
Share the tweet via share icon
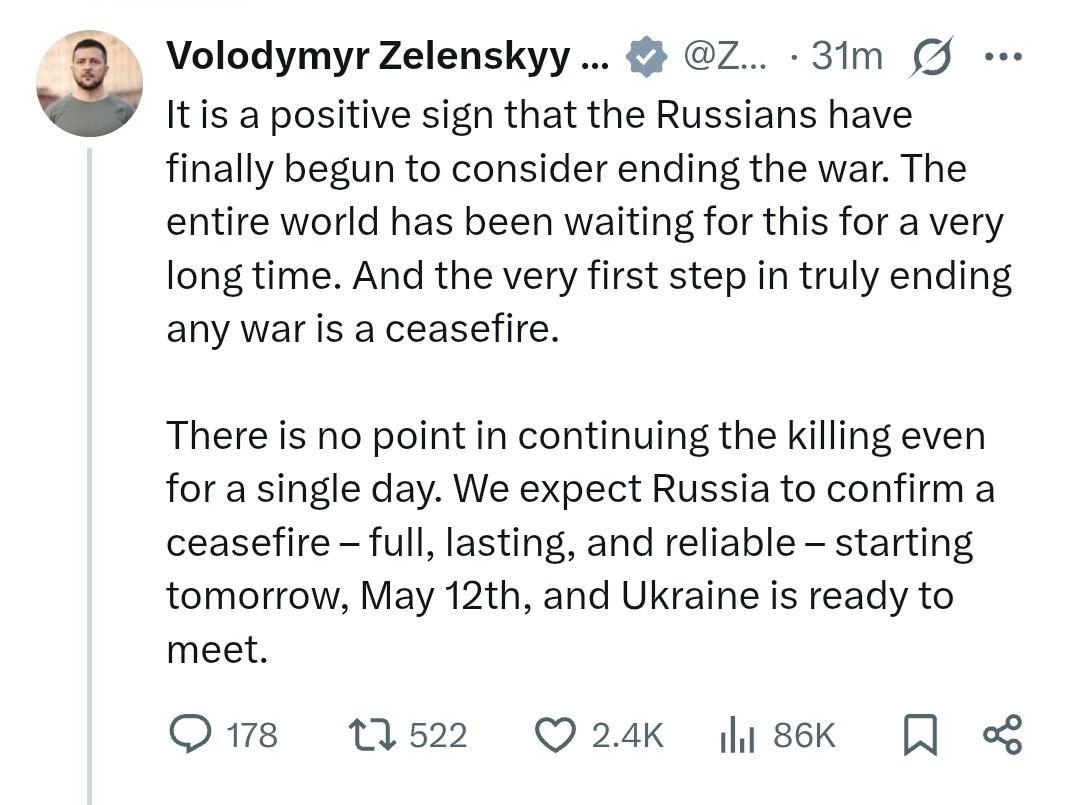(x=1002, y=735)
